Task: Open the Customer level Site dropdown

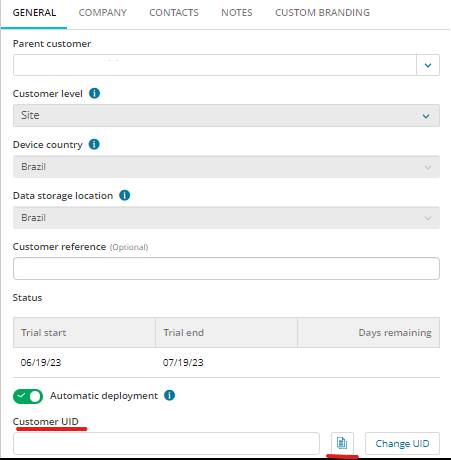Action: pos(226,115)
